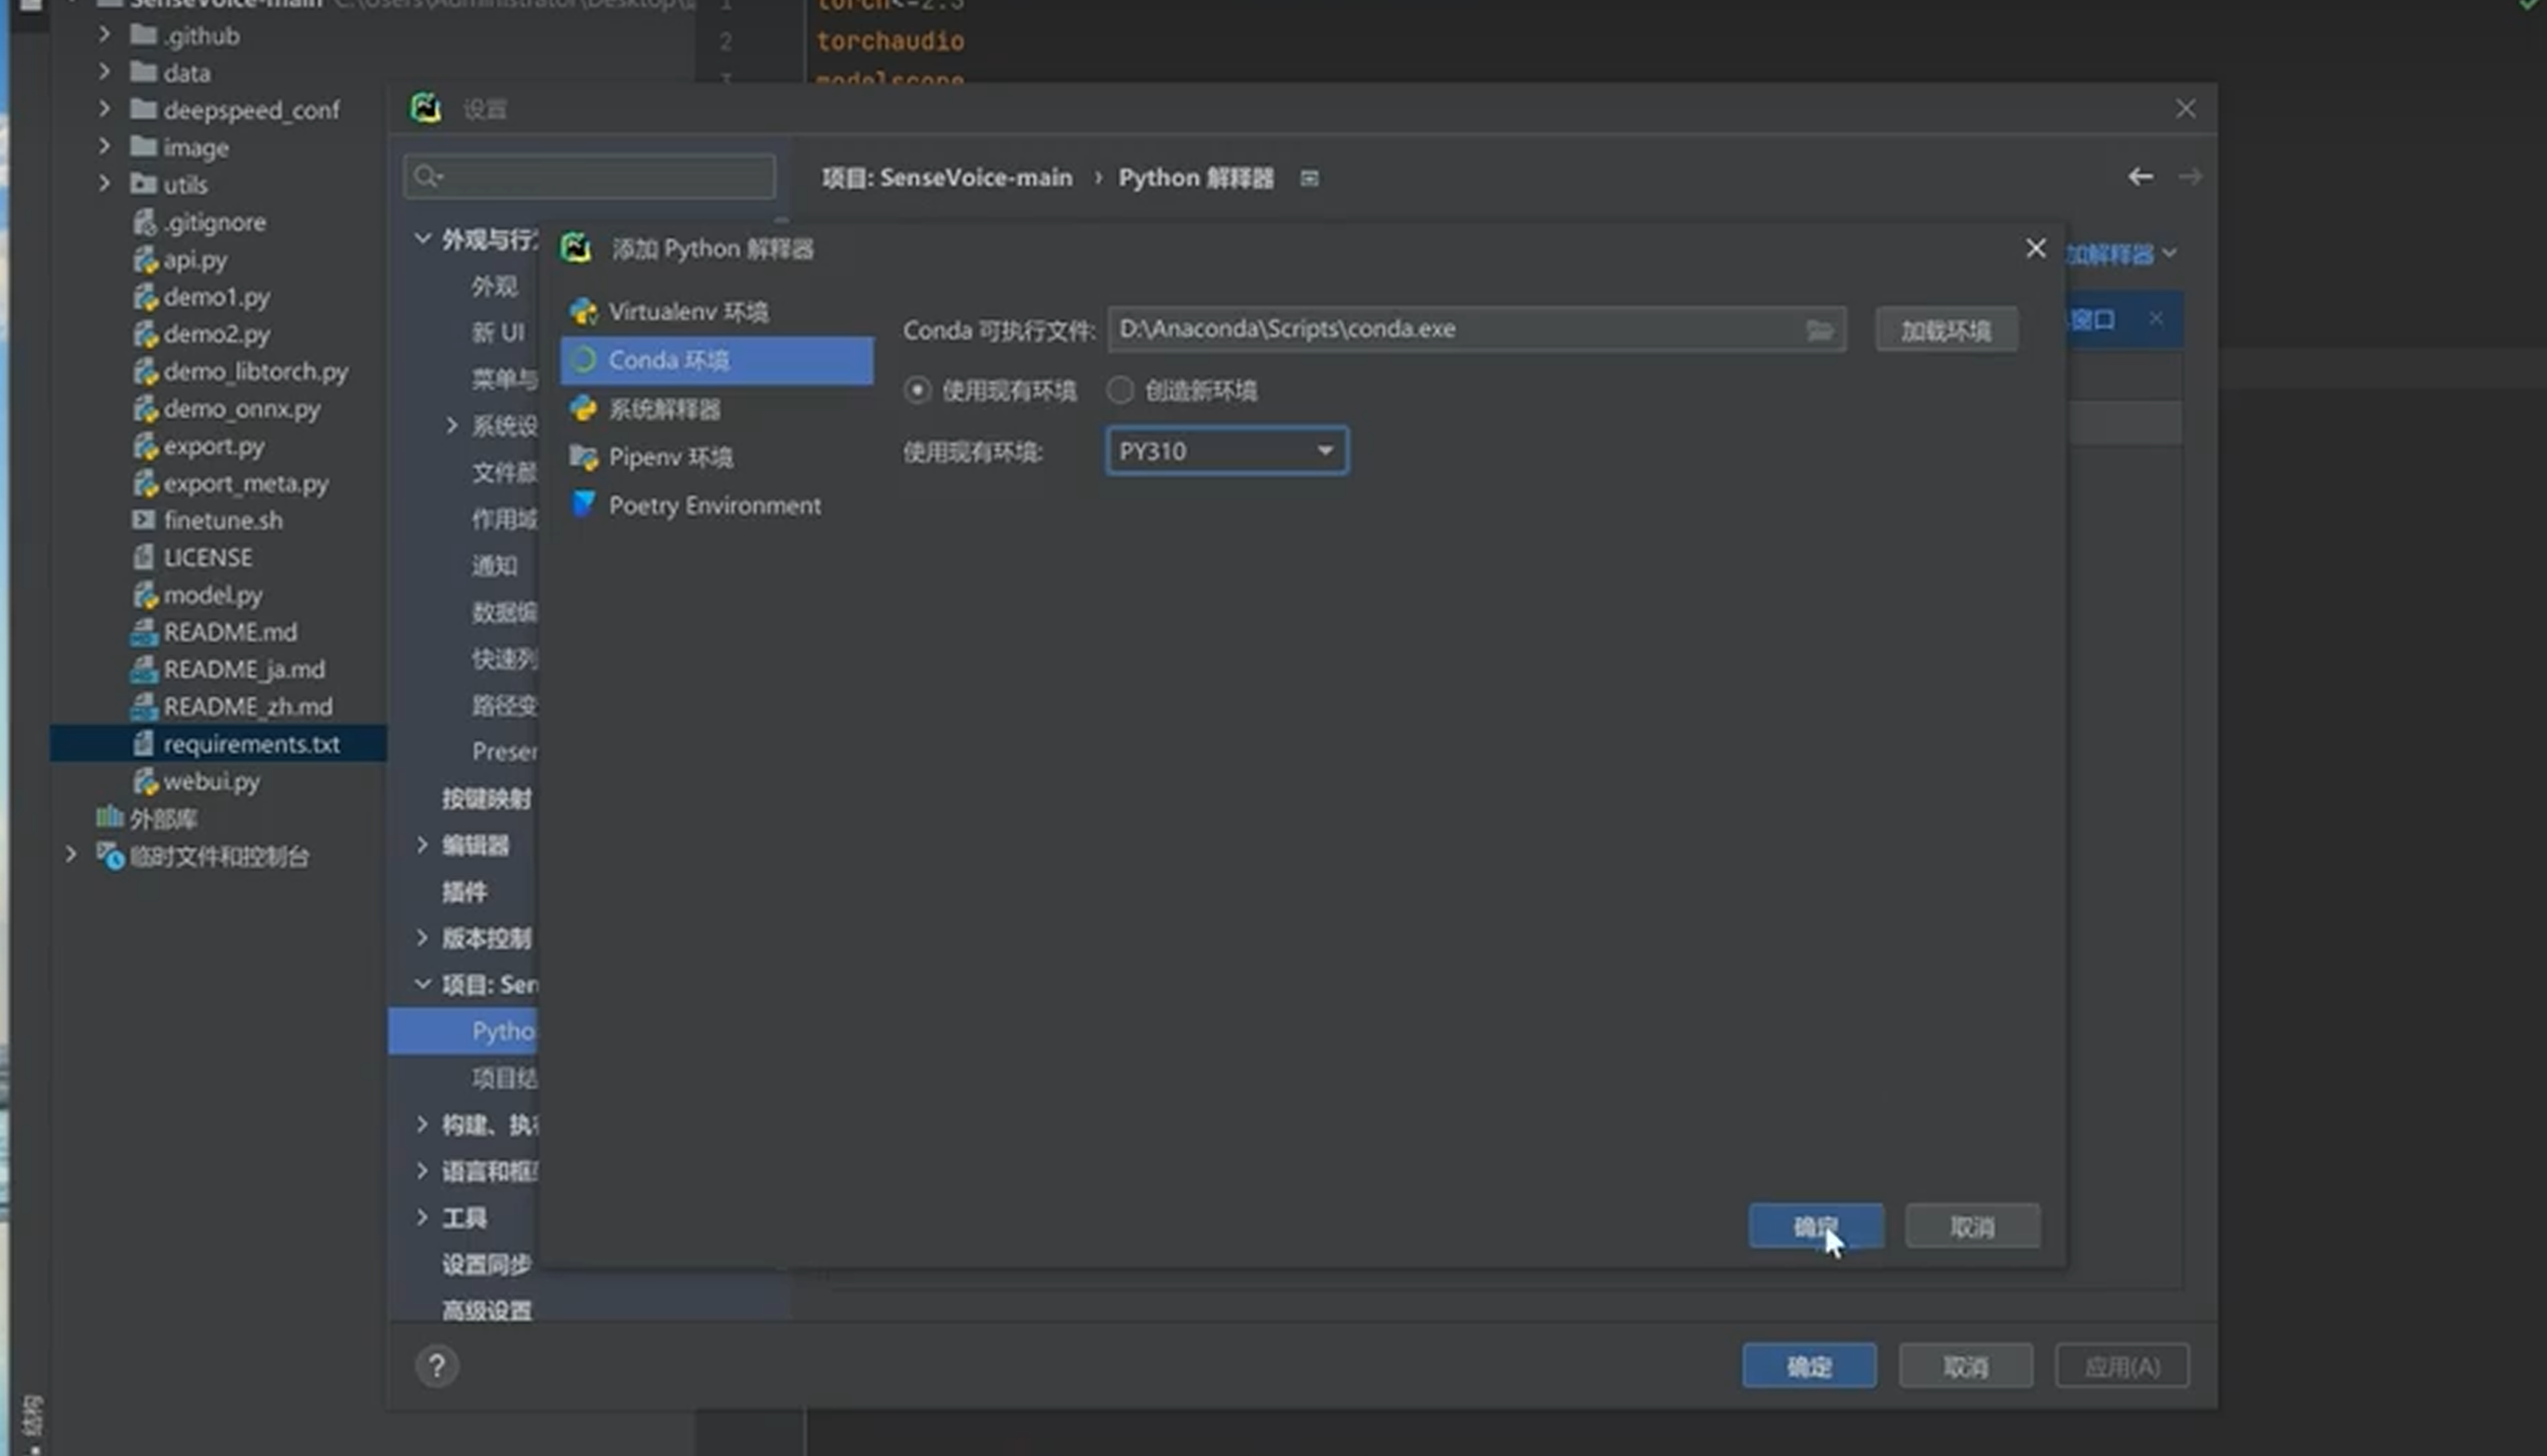The width and height of the screenshot is (2547, 1456).
Task: Expand the deepspeed_conf folder
Action: tap(105, 109)
